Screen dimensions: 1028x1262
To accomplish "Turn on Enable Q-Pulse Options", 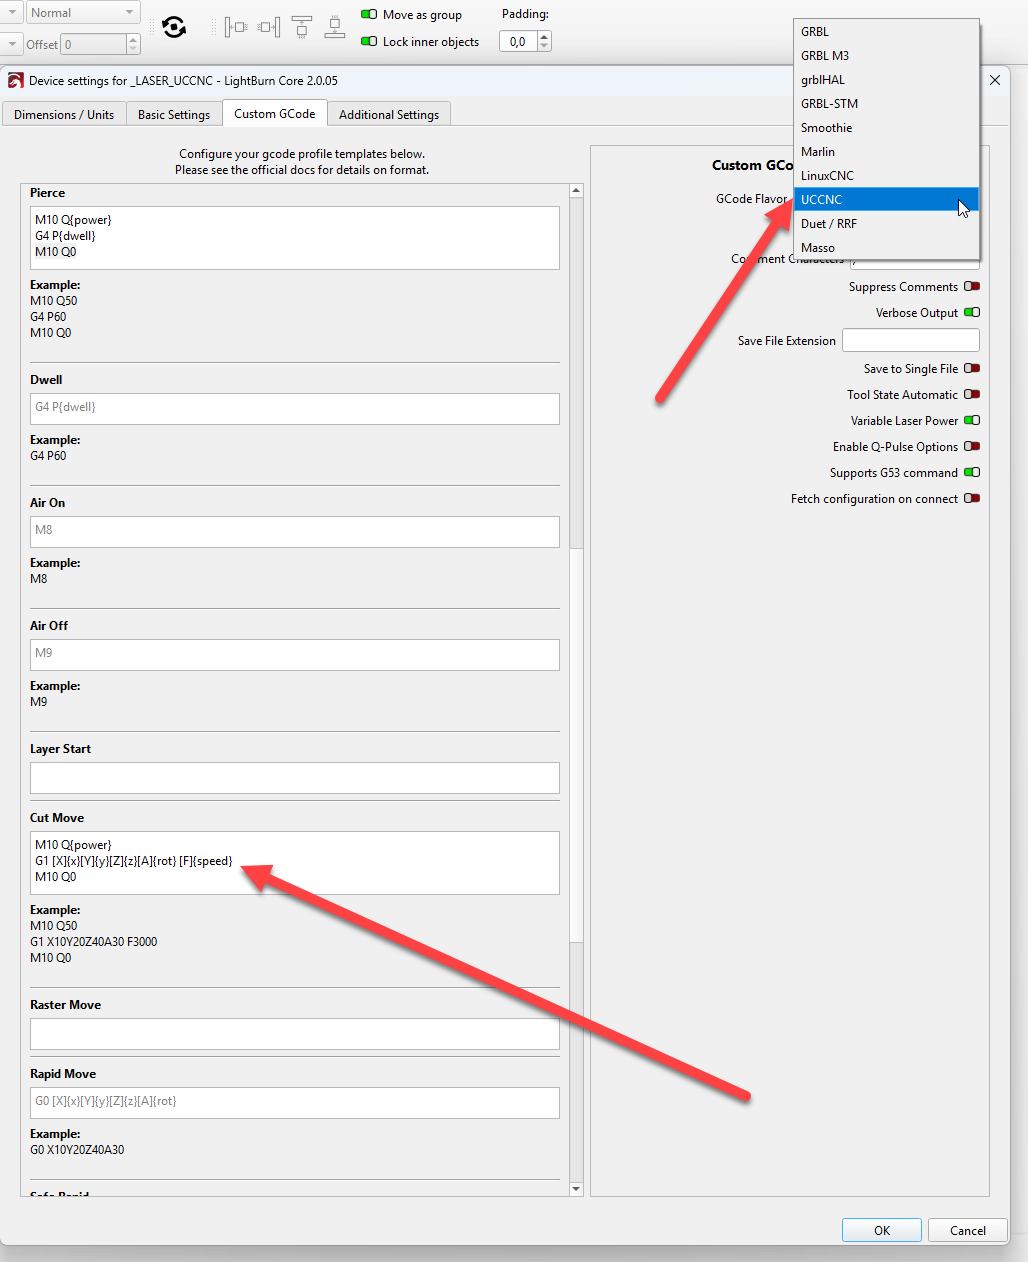I will pyautogui.click(x=971, y=447).
